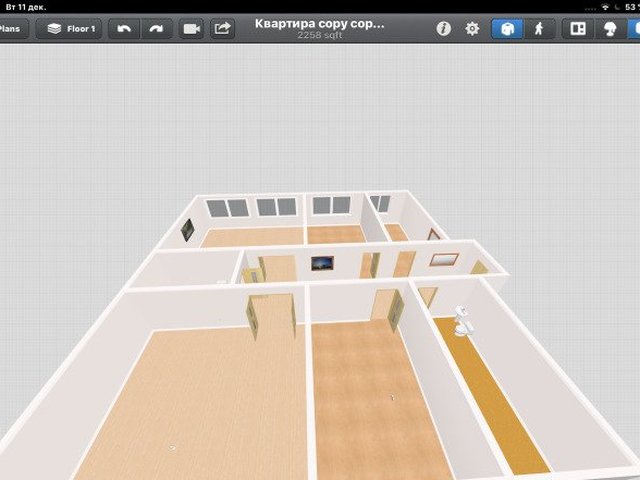Image resolution: width=640 pixels, height=480 pixels.
Task: Select the toilet fixture in bathroom
Action: click(463, 322)
